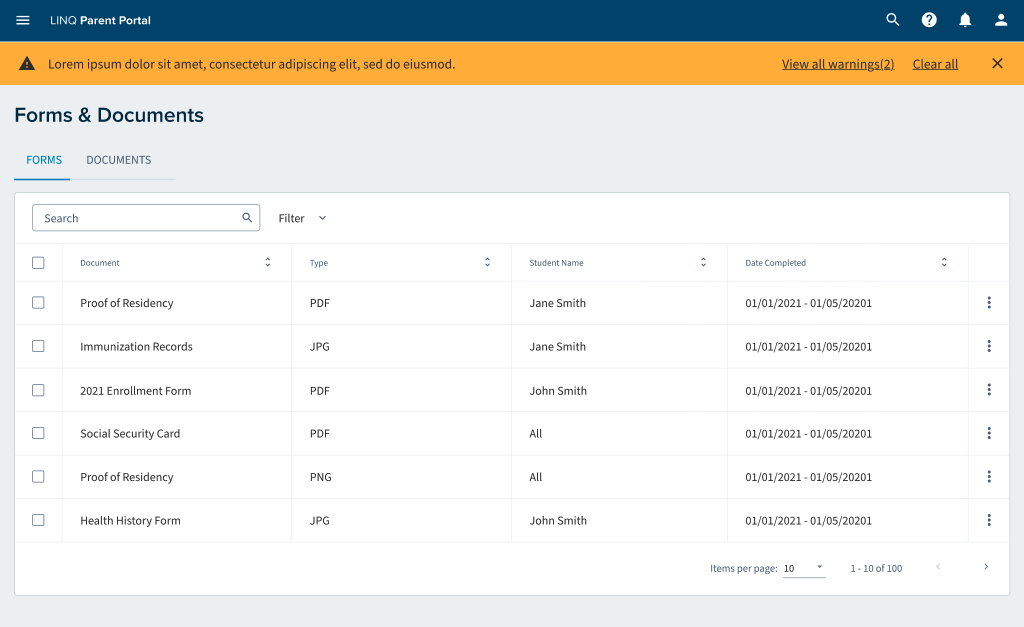The height and width of the screenshot is (627, 1024).
Task: Click the View all warnings(2) link
Action: pyautogui.click(x=838, y=64)
